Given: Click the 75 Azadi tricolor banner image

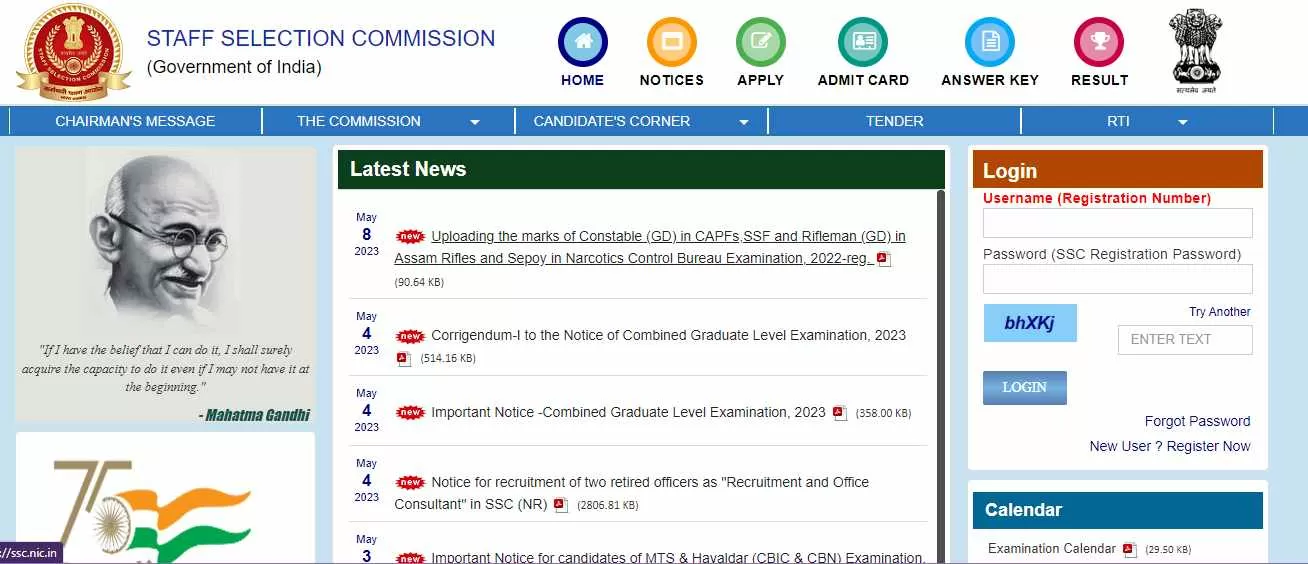Looking at the screenshot, I should (165, 498).
